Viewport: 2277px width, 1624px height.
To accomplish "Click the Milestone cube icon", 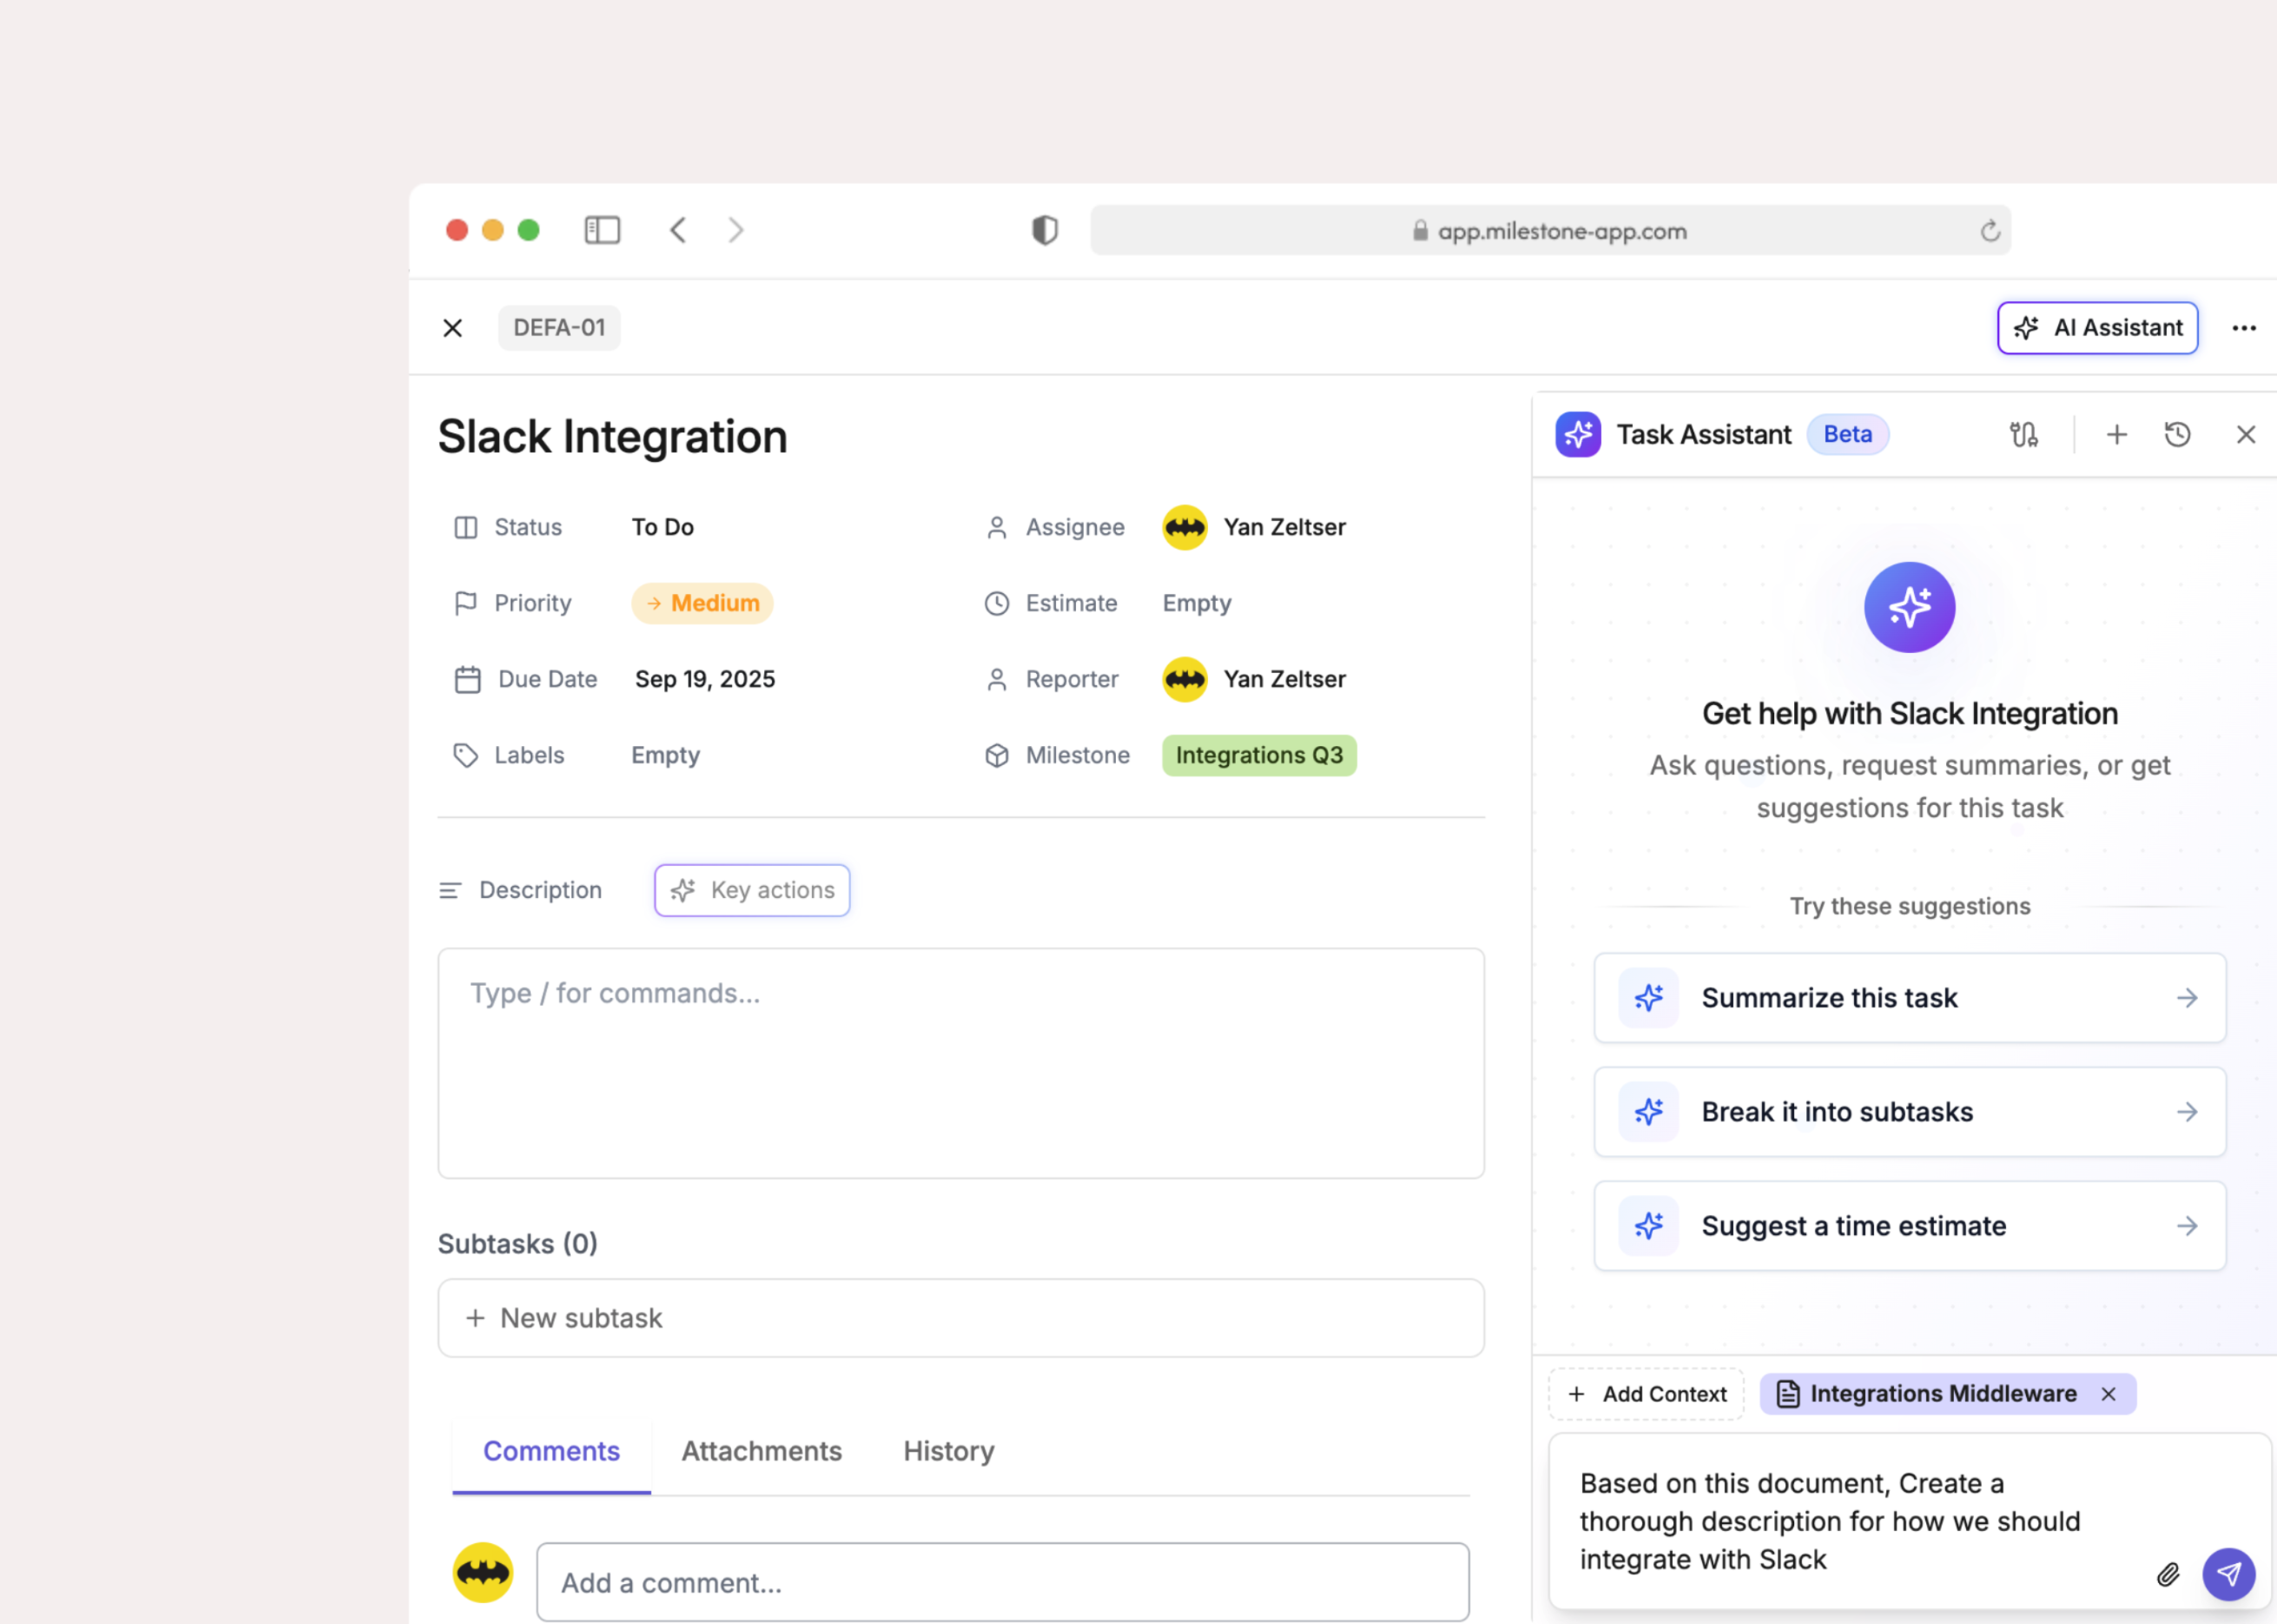I will (996, 755).
